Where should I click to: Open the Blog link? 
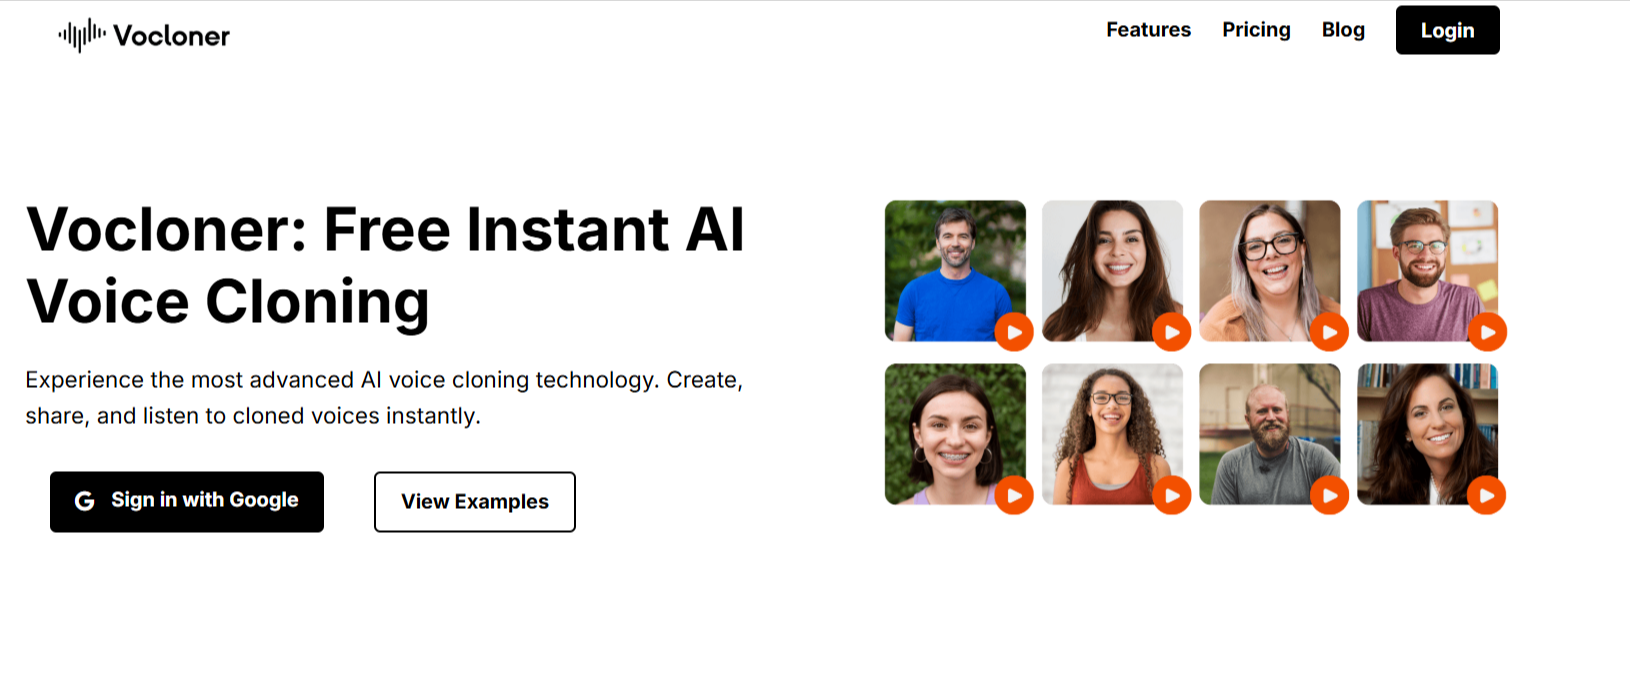click(x=1343, y=30)
